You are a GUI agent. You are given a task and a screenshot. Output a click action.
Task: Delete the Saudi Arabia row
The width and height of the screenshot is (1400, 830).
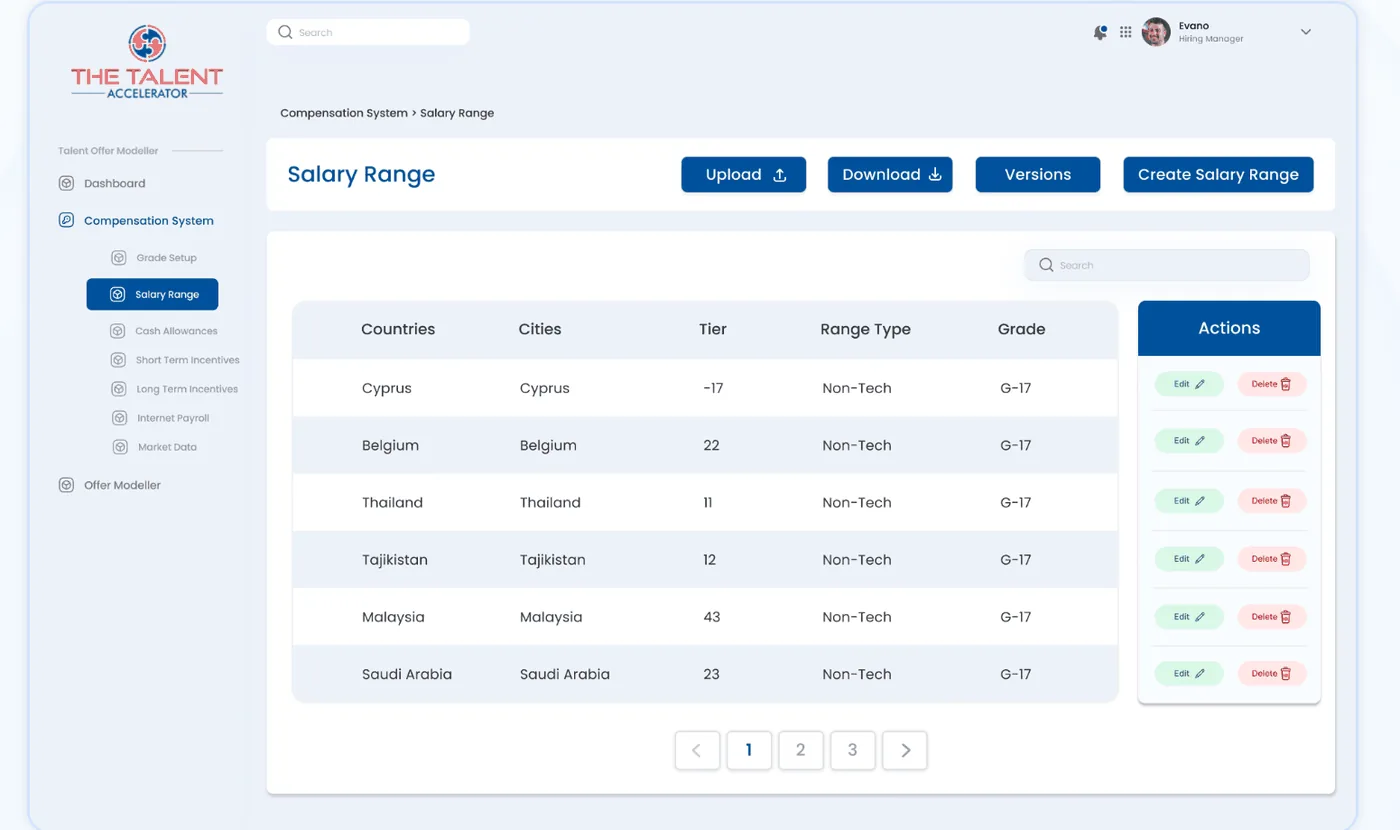tap(1272, 674)
